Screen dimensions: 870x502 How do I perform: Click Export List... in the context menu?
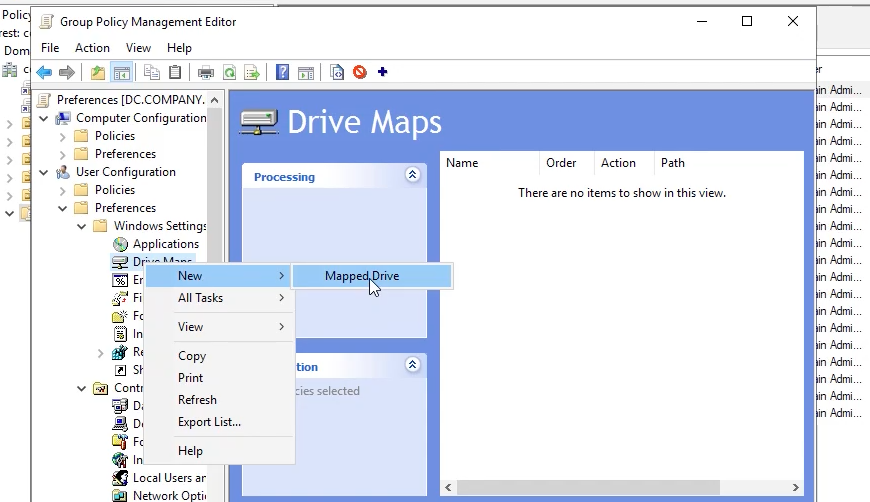(209, 422)
